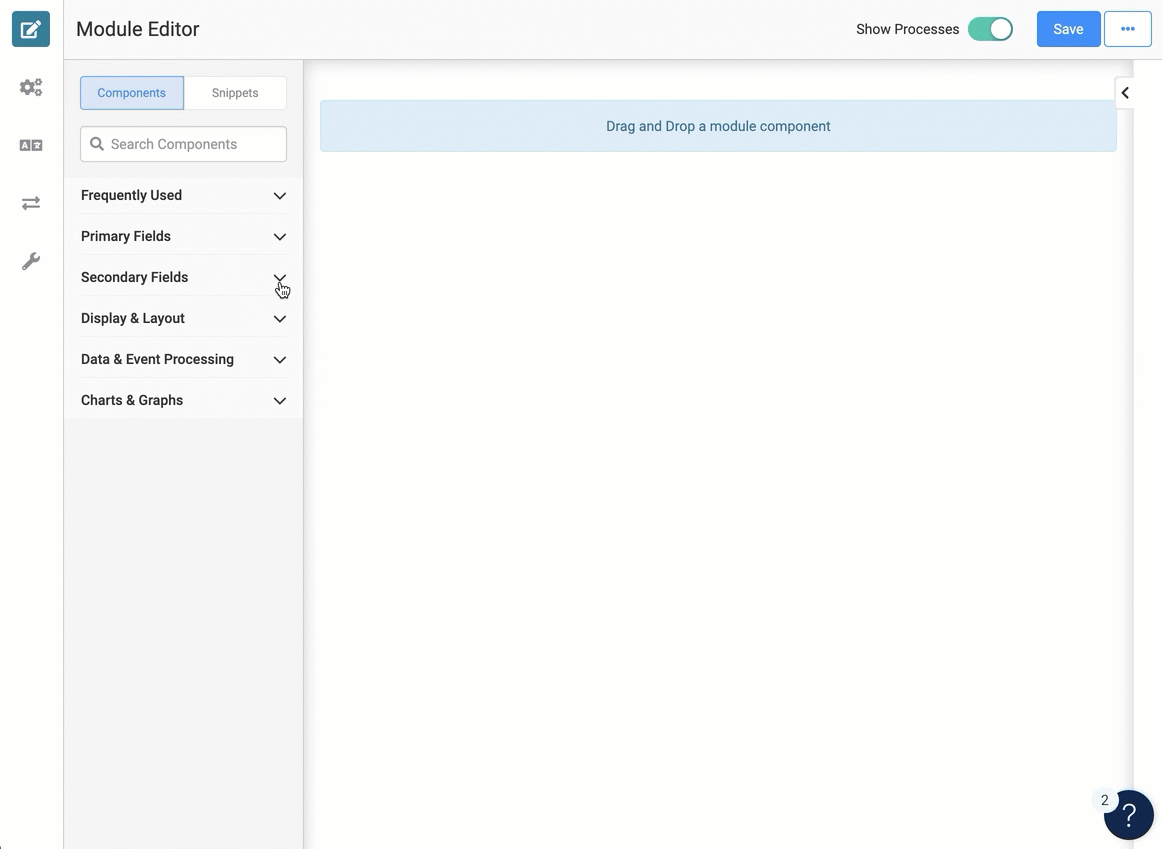Click the search magnifier icon

click(x=97, y=144)
